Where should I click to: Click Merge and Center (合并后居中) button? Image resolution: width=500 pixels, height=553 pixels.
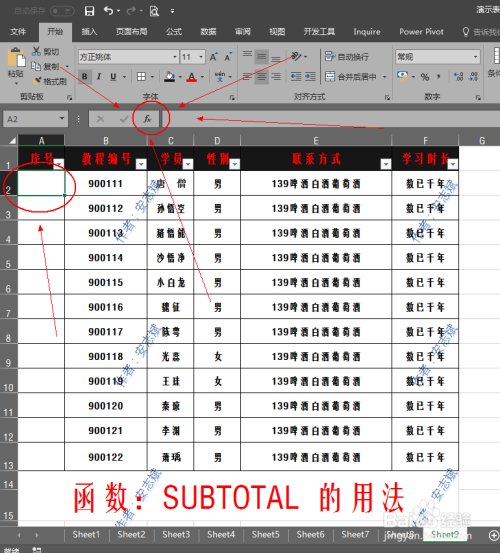351,77
